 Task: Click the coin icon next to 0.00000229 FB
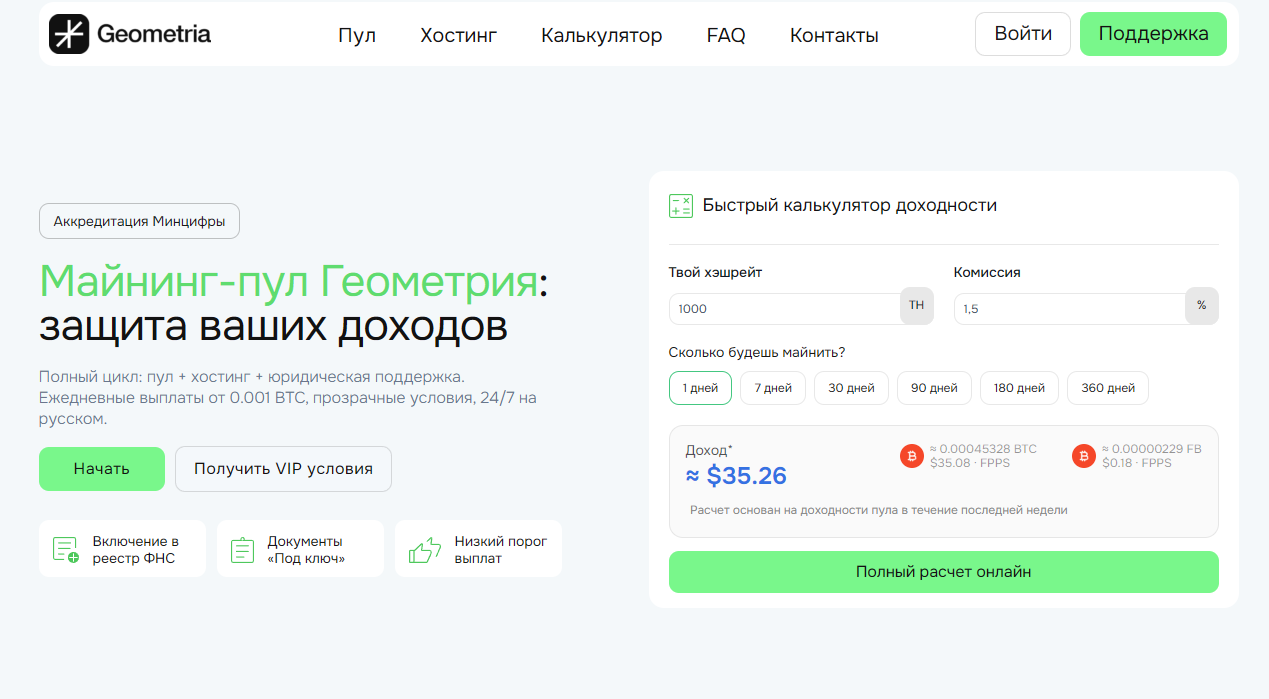[x=1083, y=457]
